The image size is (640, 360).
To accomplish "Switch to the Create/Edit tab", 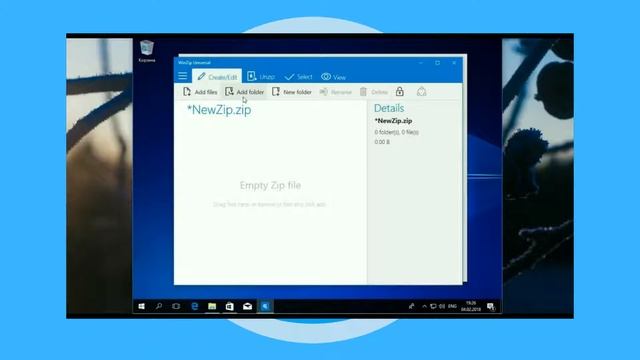I will coord(217,77).
